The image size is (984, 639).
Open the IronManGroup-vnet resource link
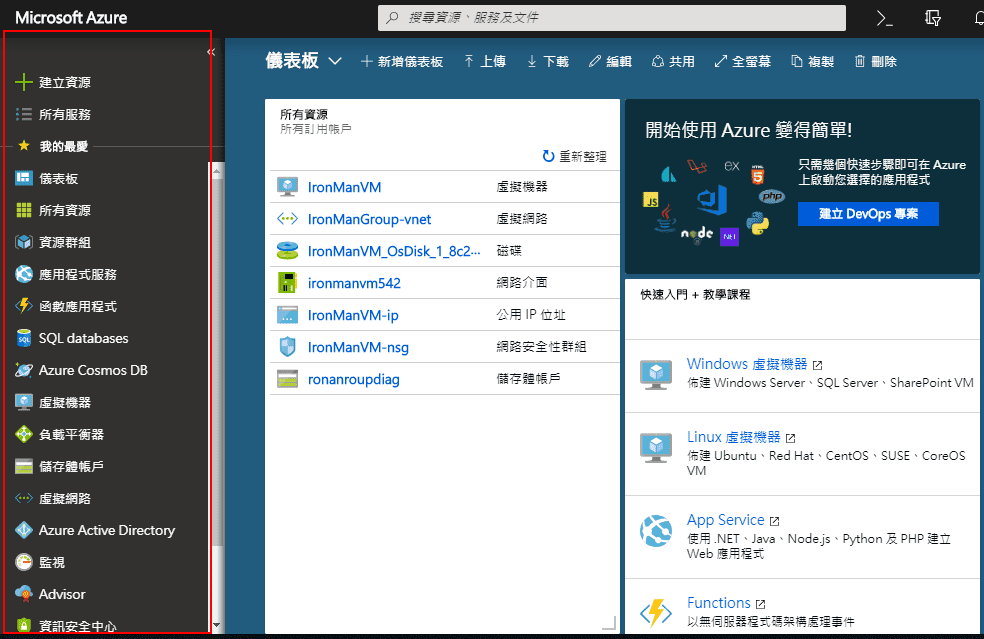pos(370,219)
